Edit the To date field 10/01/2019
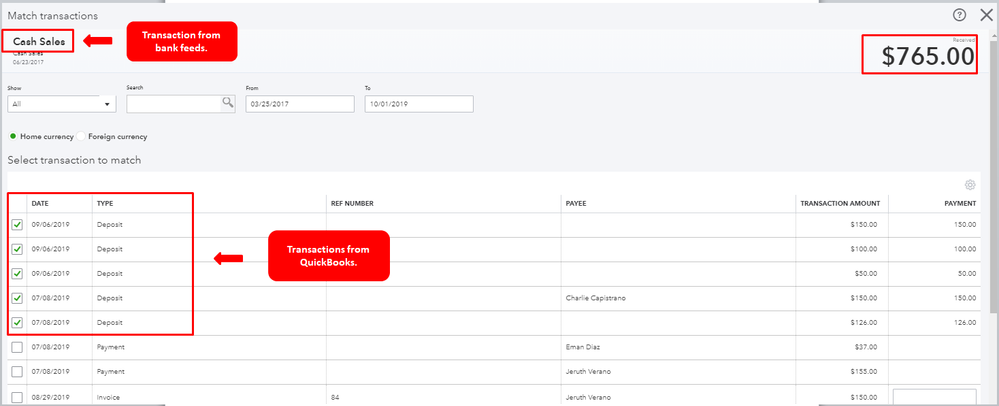 419,104
